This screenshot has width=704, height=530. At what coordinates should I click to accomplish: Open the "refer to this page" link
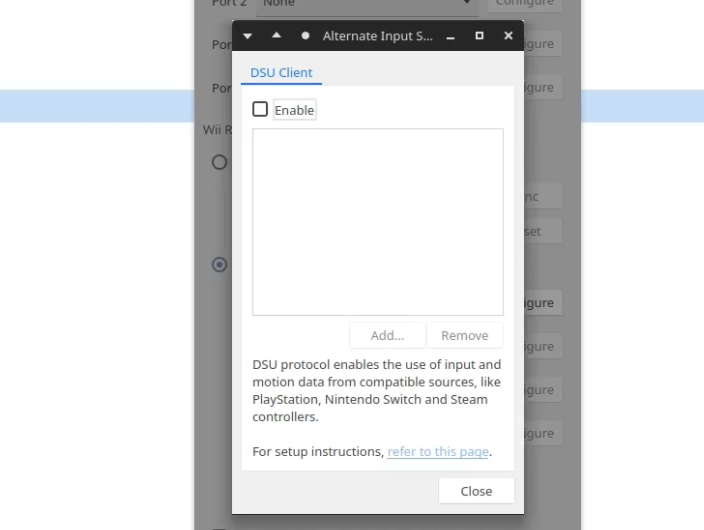click(438, 452)
